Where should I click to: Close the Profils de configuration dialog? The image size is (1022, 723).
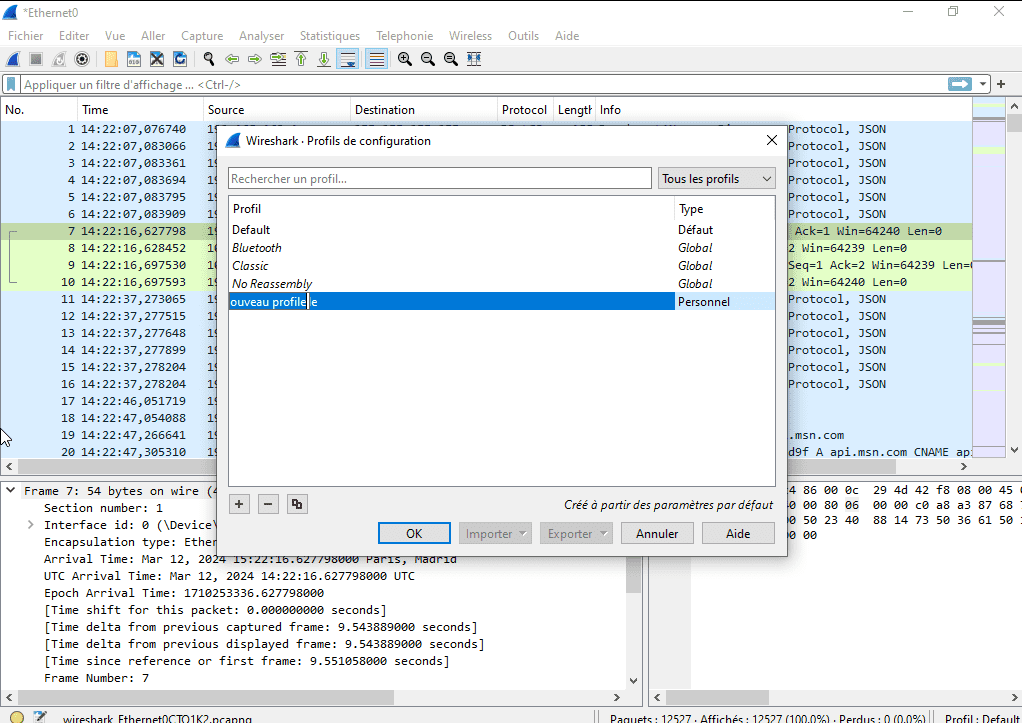pos(772,140)
